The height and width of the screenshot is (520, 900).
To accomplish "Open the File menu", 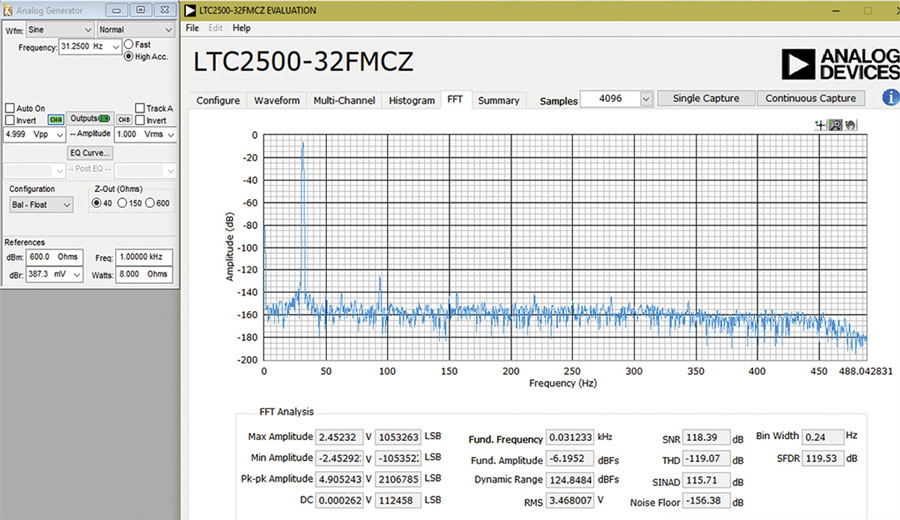I will tap(192, 28).
